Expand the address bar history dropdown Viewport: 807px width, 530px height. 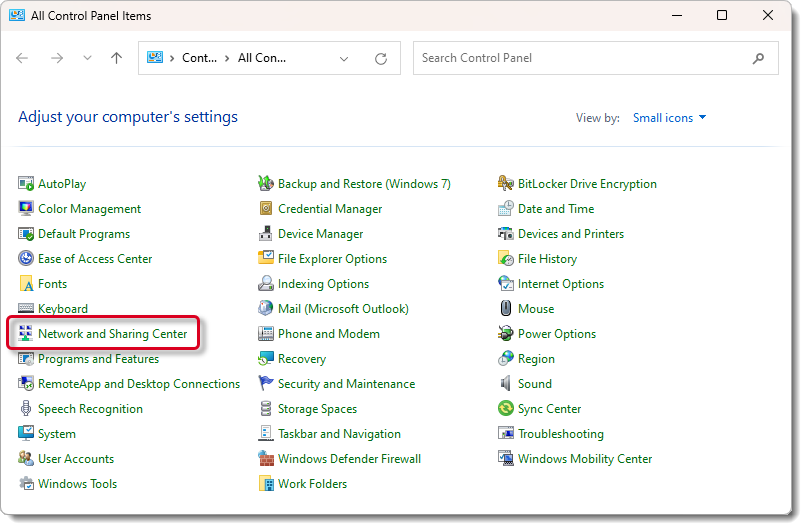coord(344,59)
